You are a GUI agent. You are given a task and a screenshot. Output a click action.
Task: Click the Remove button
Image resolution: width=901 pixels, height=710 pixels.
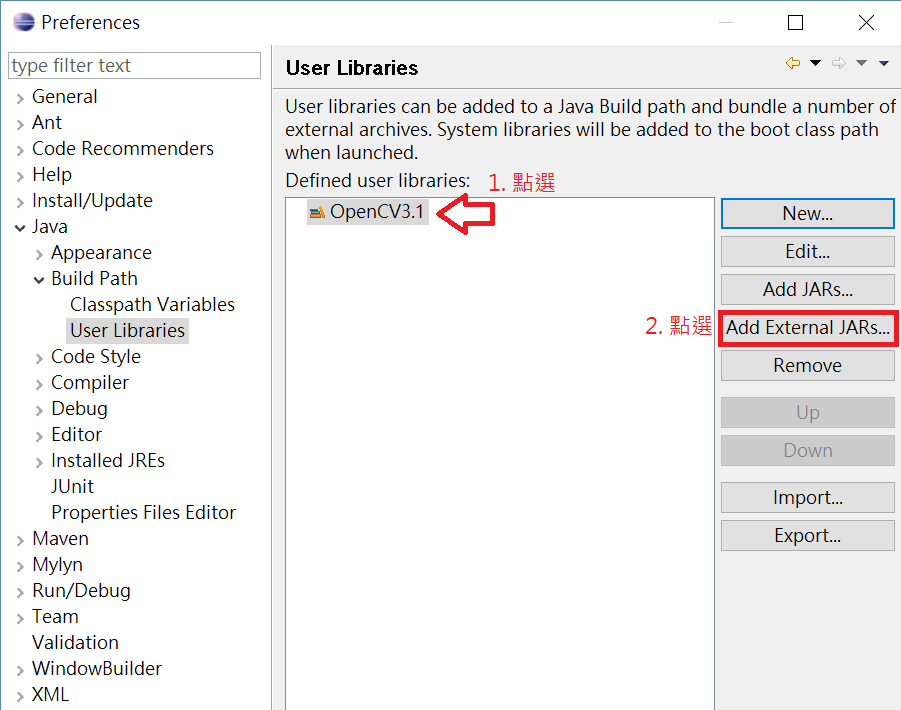click(x=807, y=365)
